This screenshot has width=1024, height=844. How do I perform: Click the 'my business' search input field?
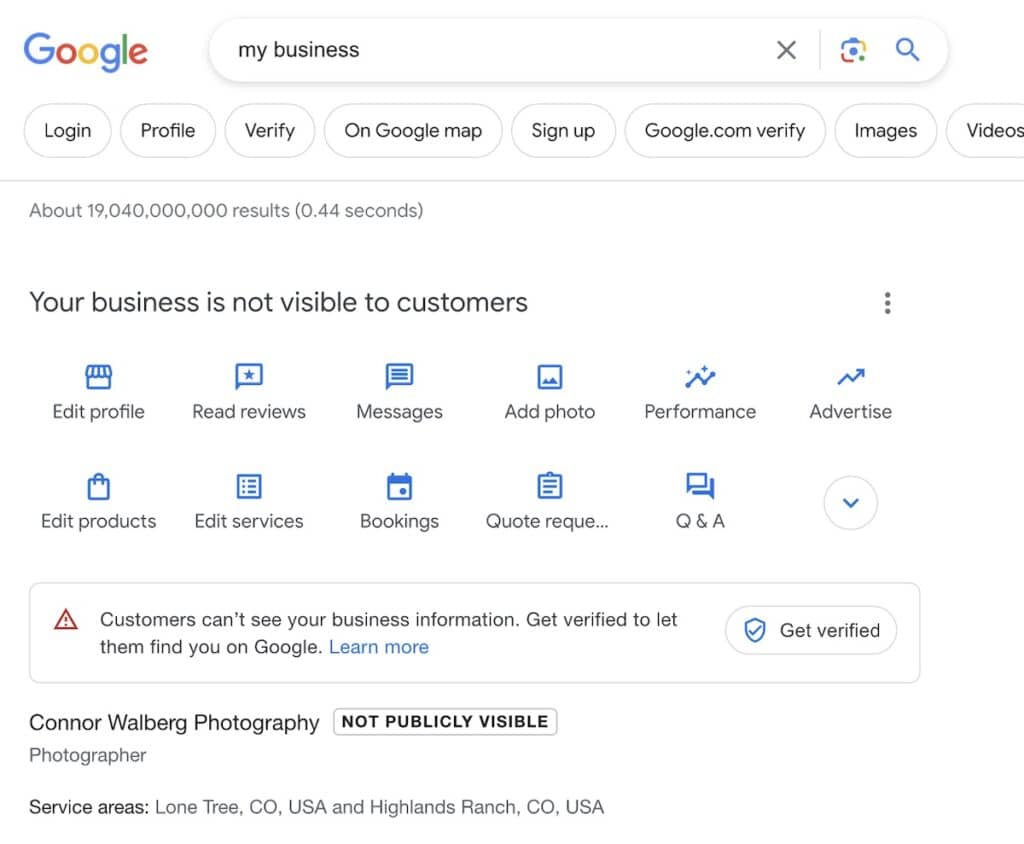(490, 50)
